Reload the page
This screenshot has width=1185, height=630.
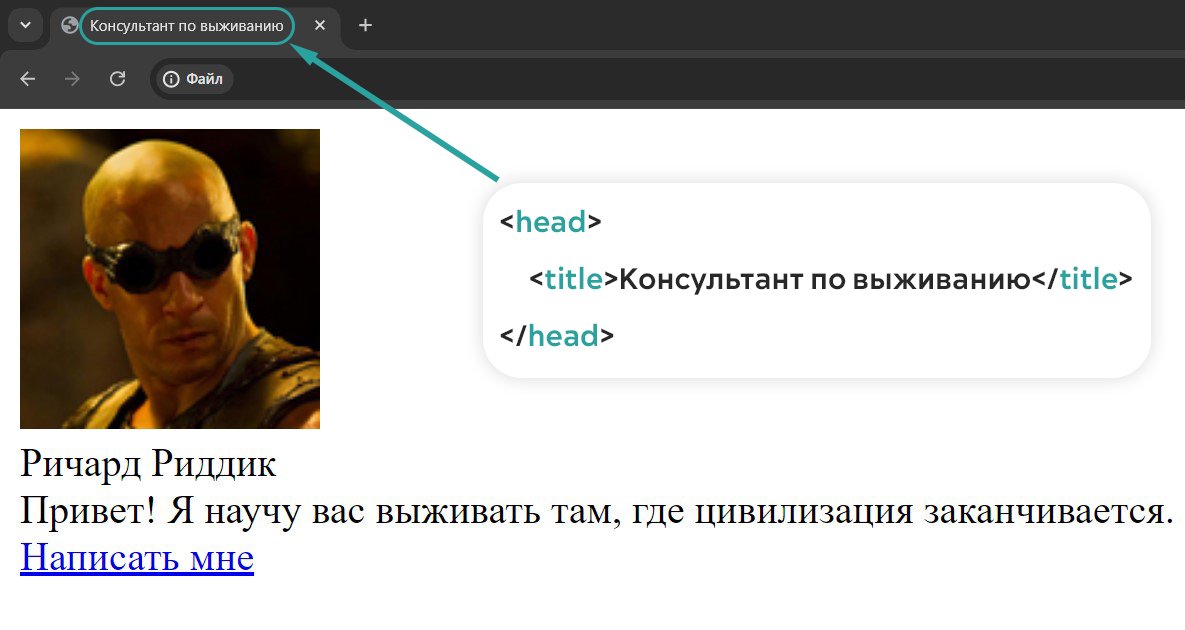[117, 79]
